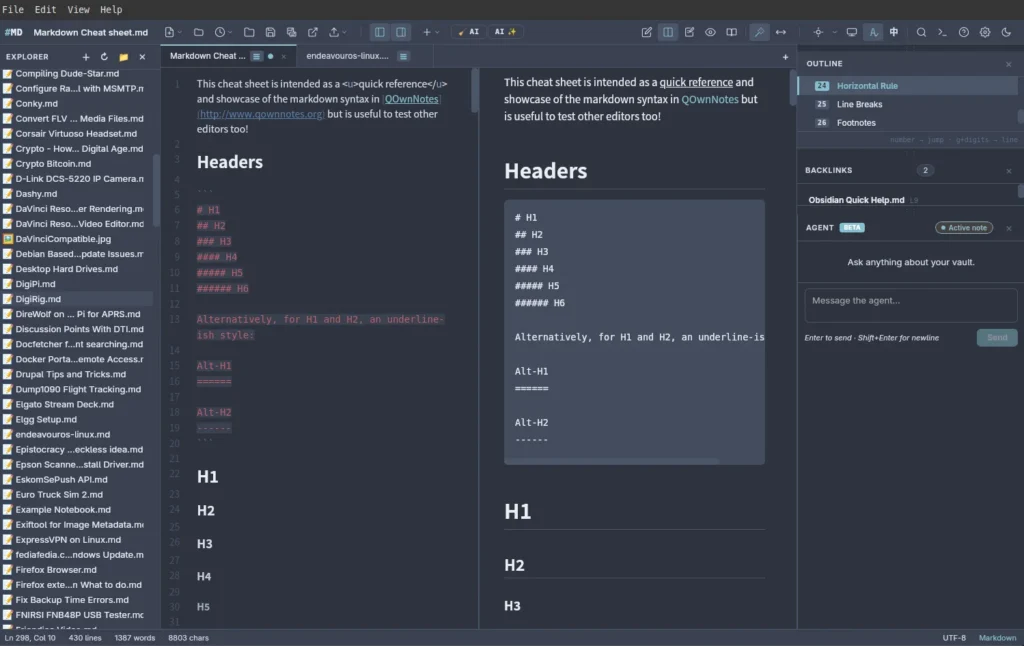Screen dimensions: 1024x646
Task: Close the Explorer panel
Action: point(142,57)
